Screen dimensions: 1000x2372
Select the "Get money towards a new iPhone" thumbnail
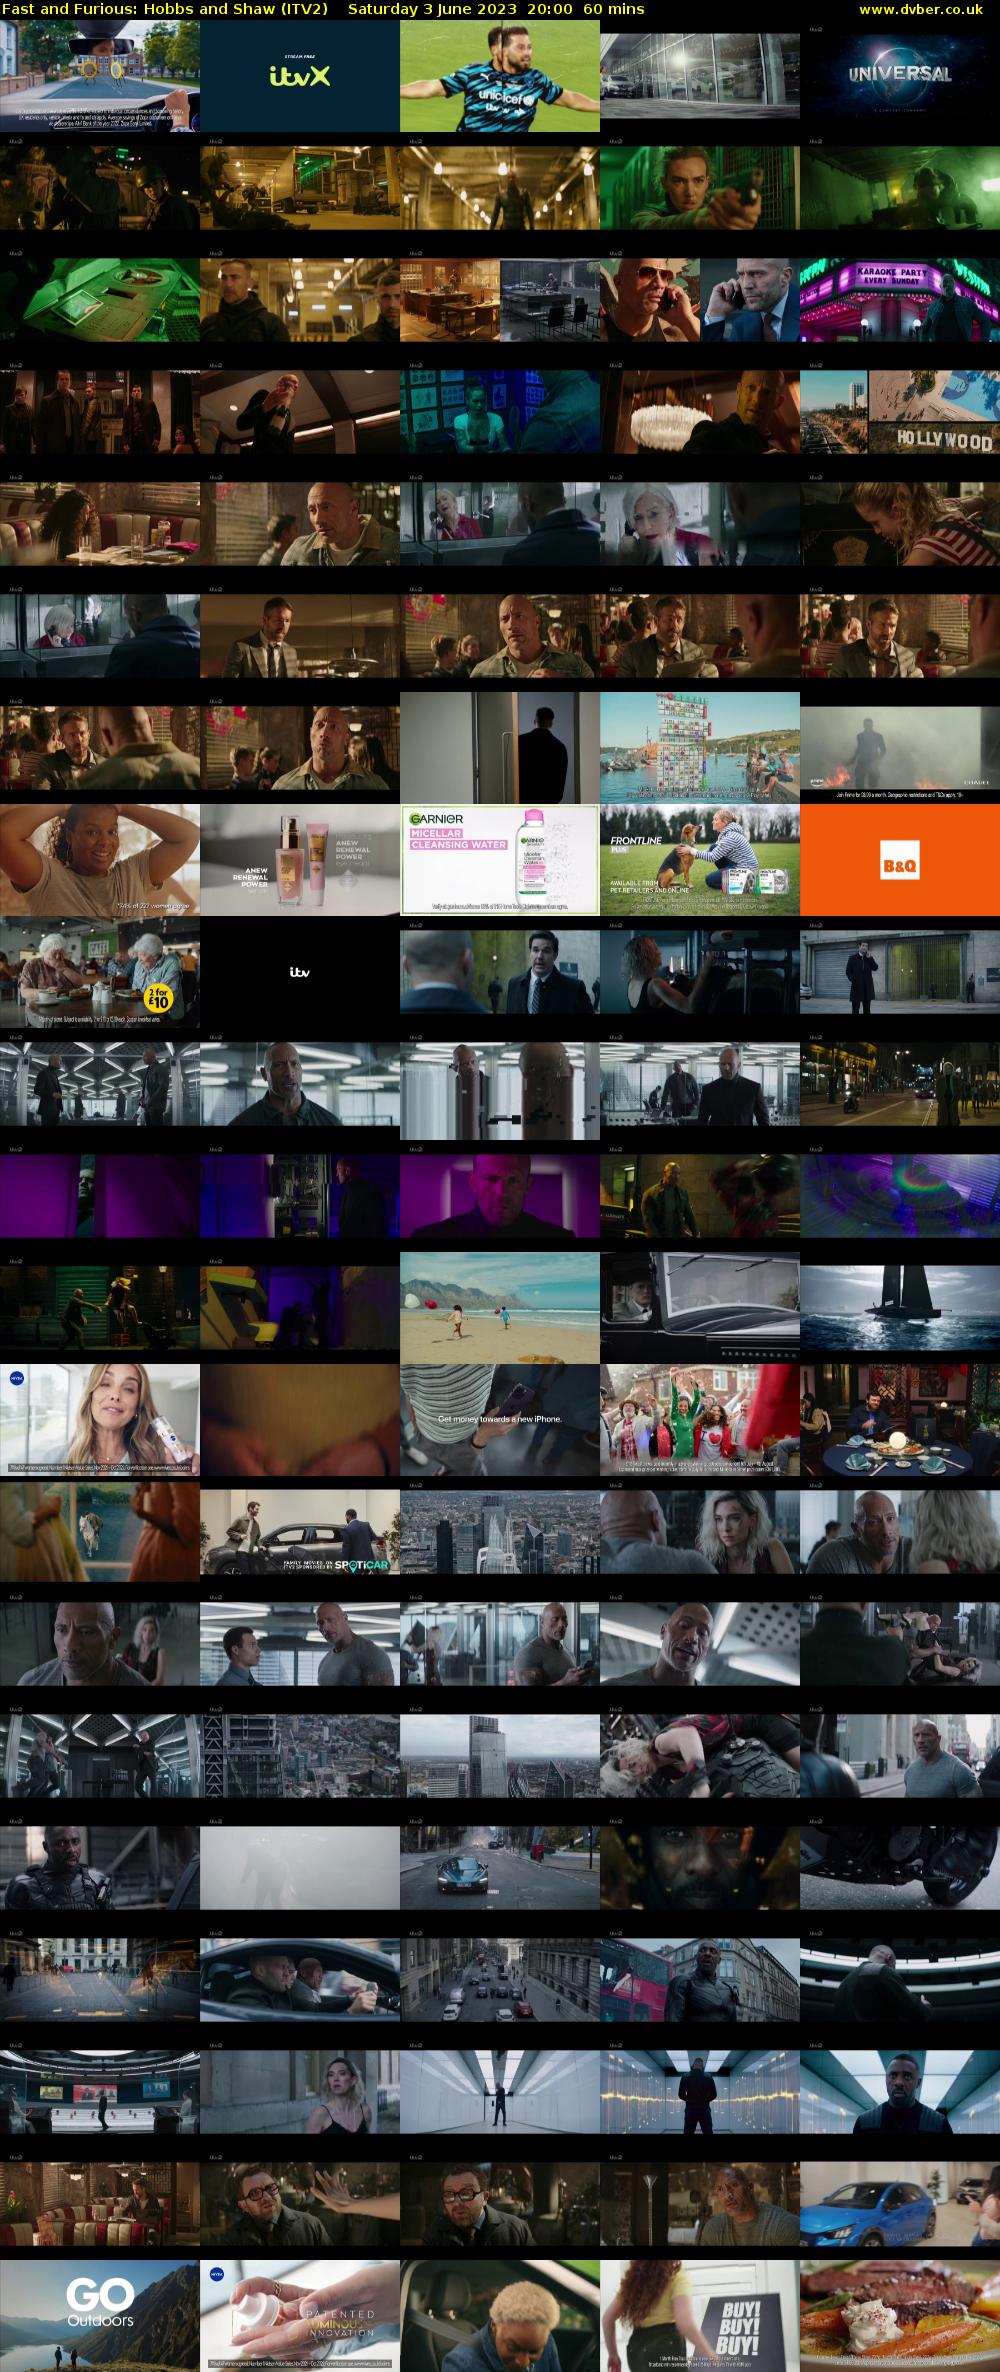pyautogui.click(x=500, y=1420)
